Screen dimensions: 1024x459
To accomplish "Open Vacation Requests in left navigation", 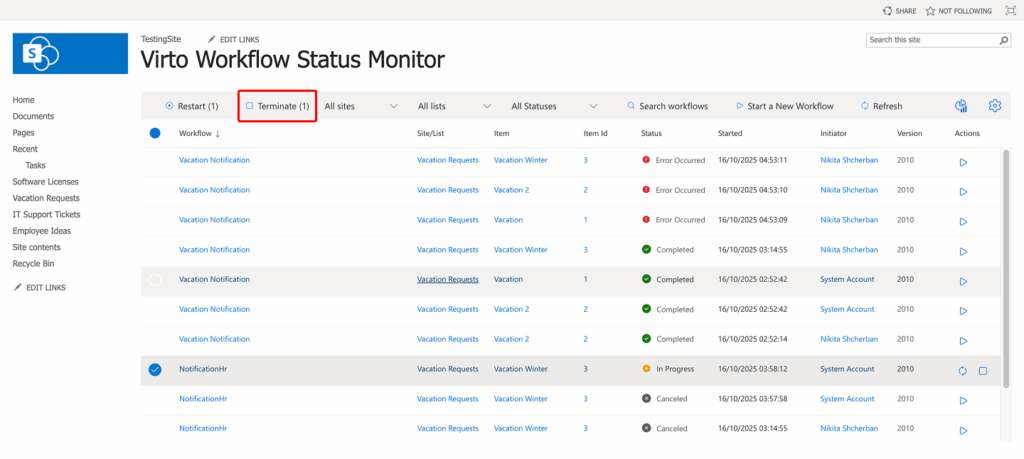I will tap(45, 198).
